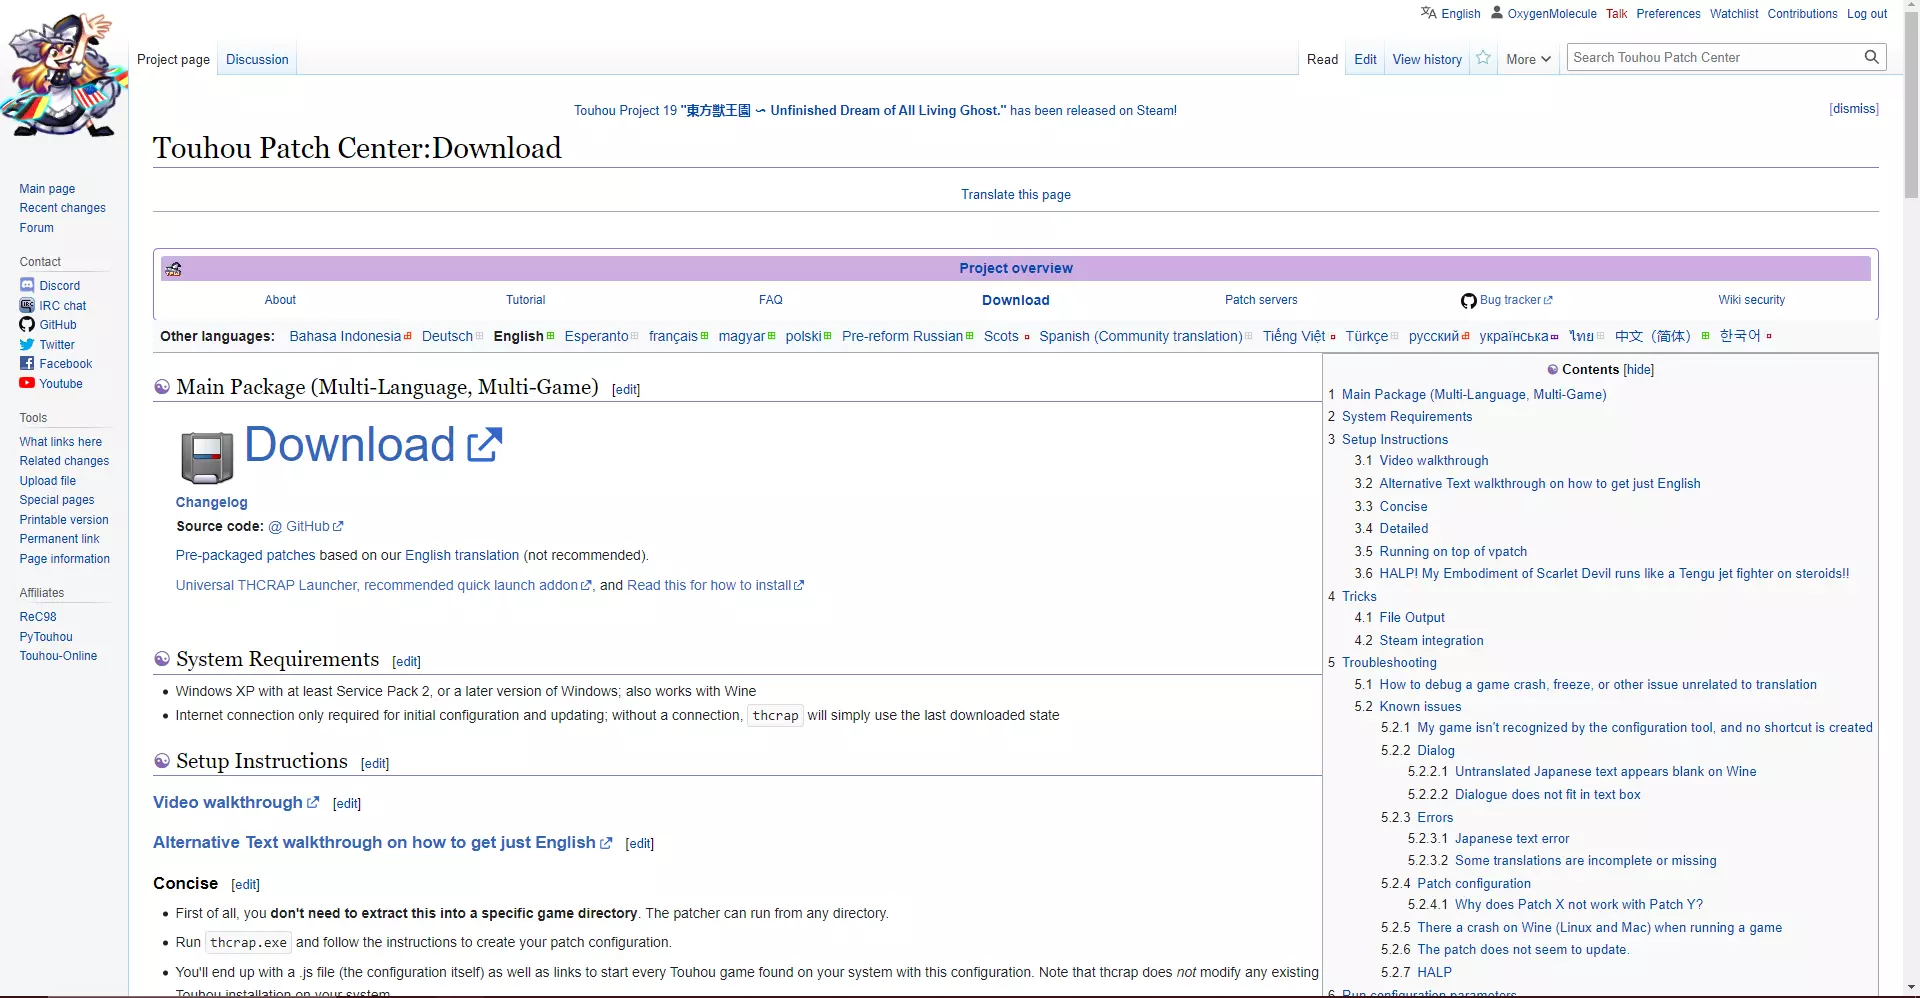Click the watchlist star icon
1920x998 pixels.
click(1483, 58)
